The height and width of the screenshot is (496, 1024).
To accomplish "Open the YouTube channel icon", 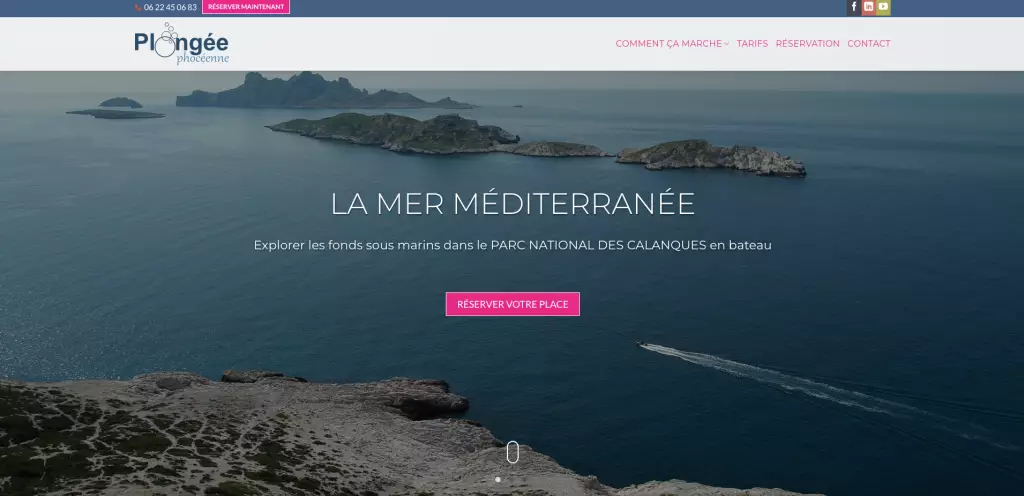I will click(883, 7).
